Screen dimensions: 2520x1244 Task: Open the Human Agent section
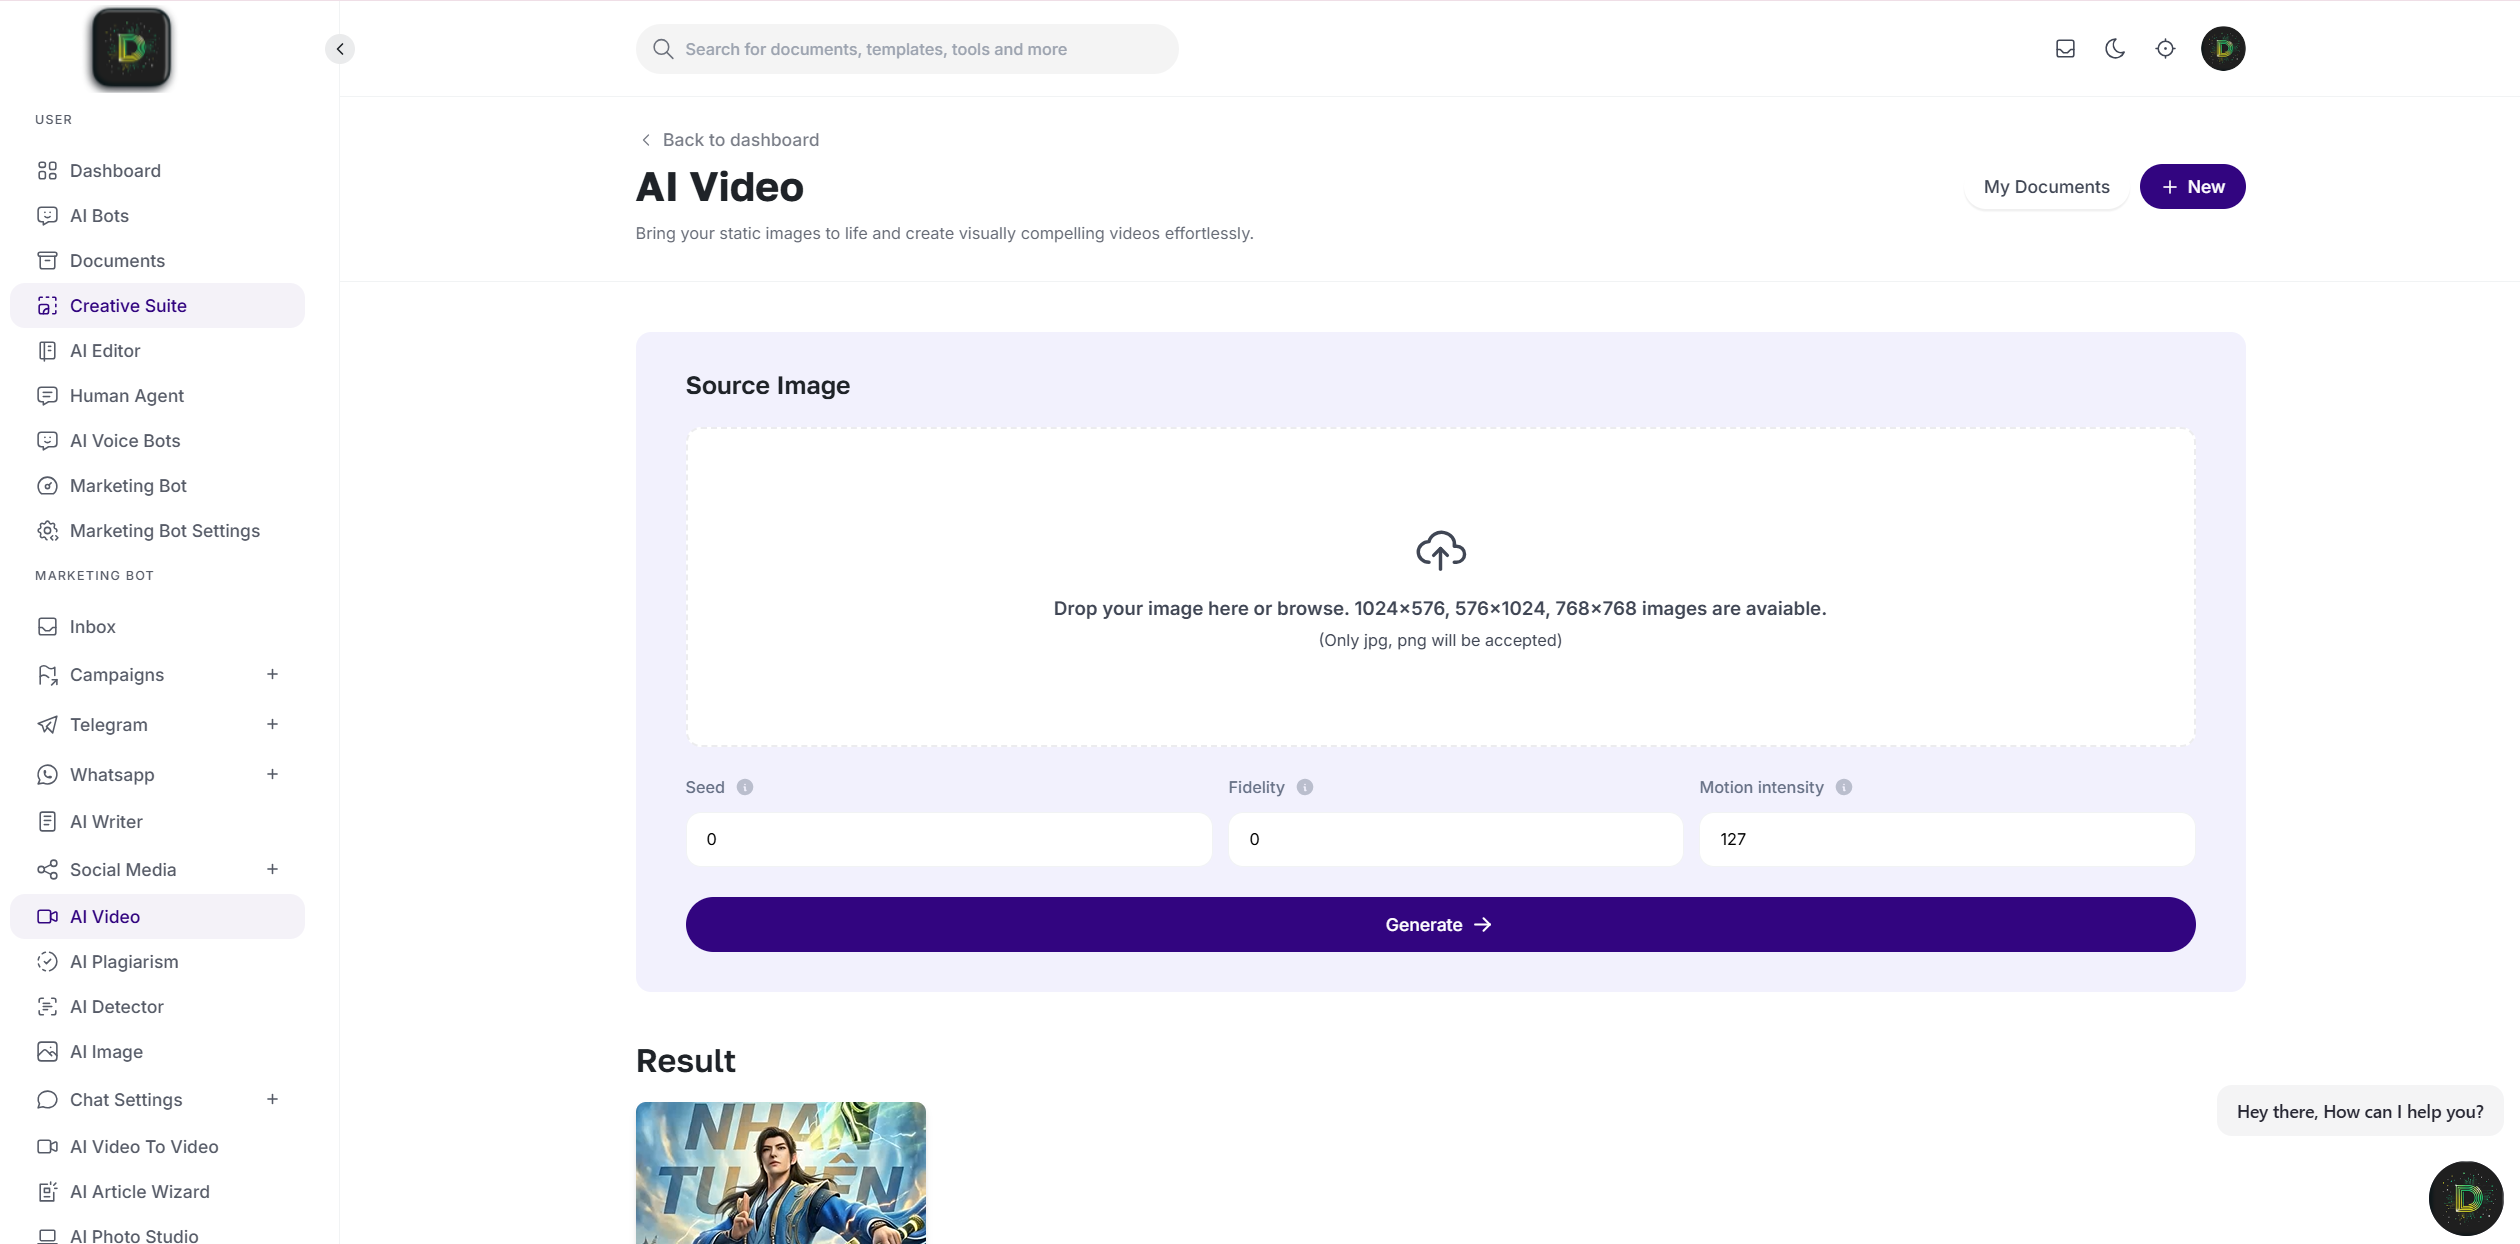126,395
